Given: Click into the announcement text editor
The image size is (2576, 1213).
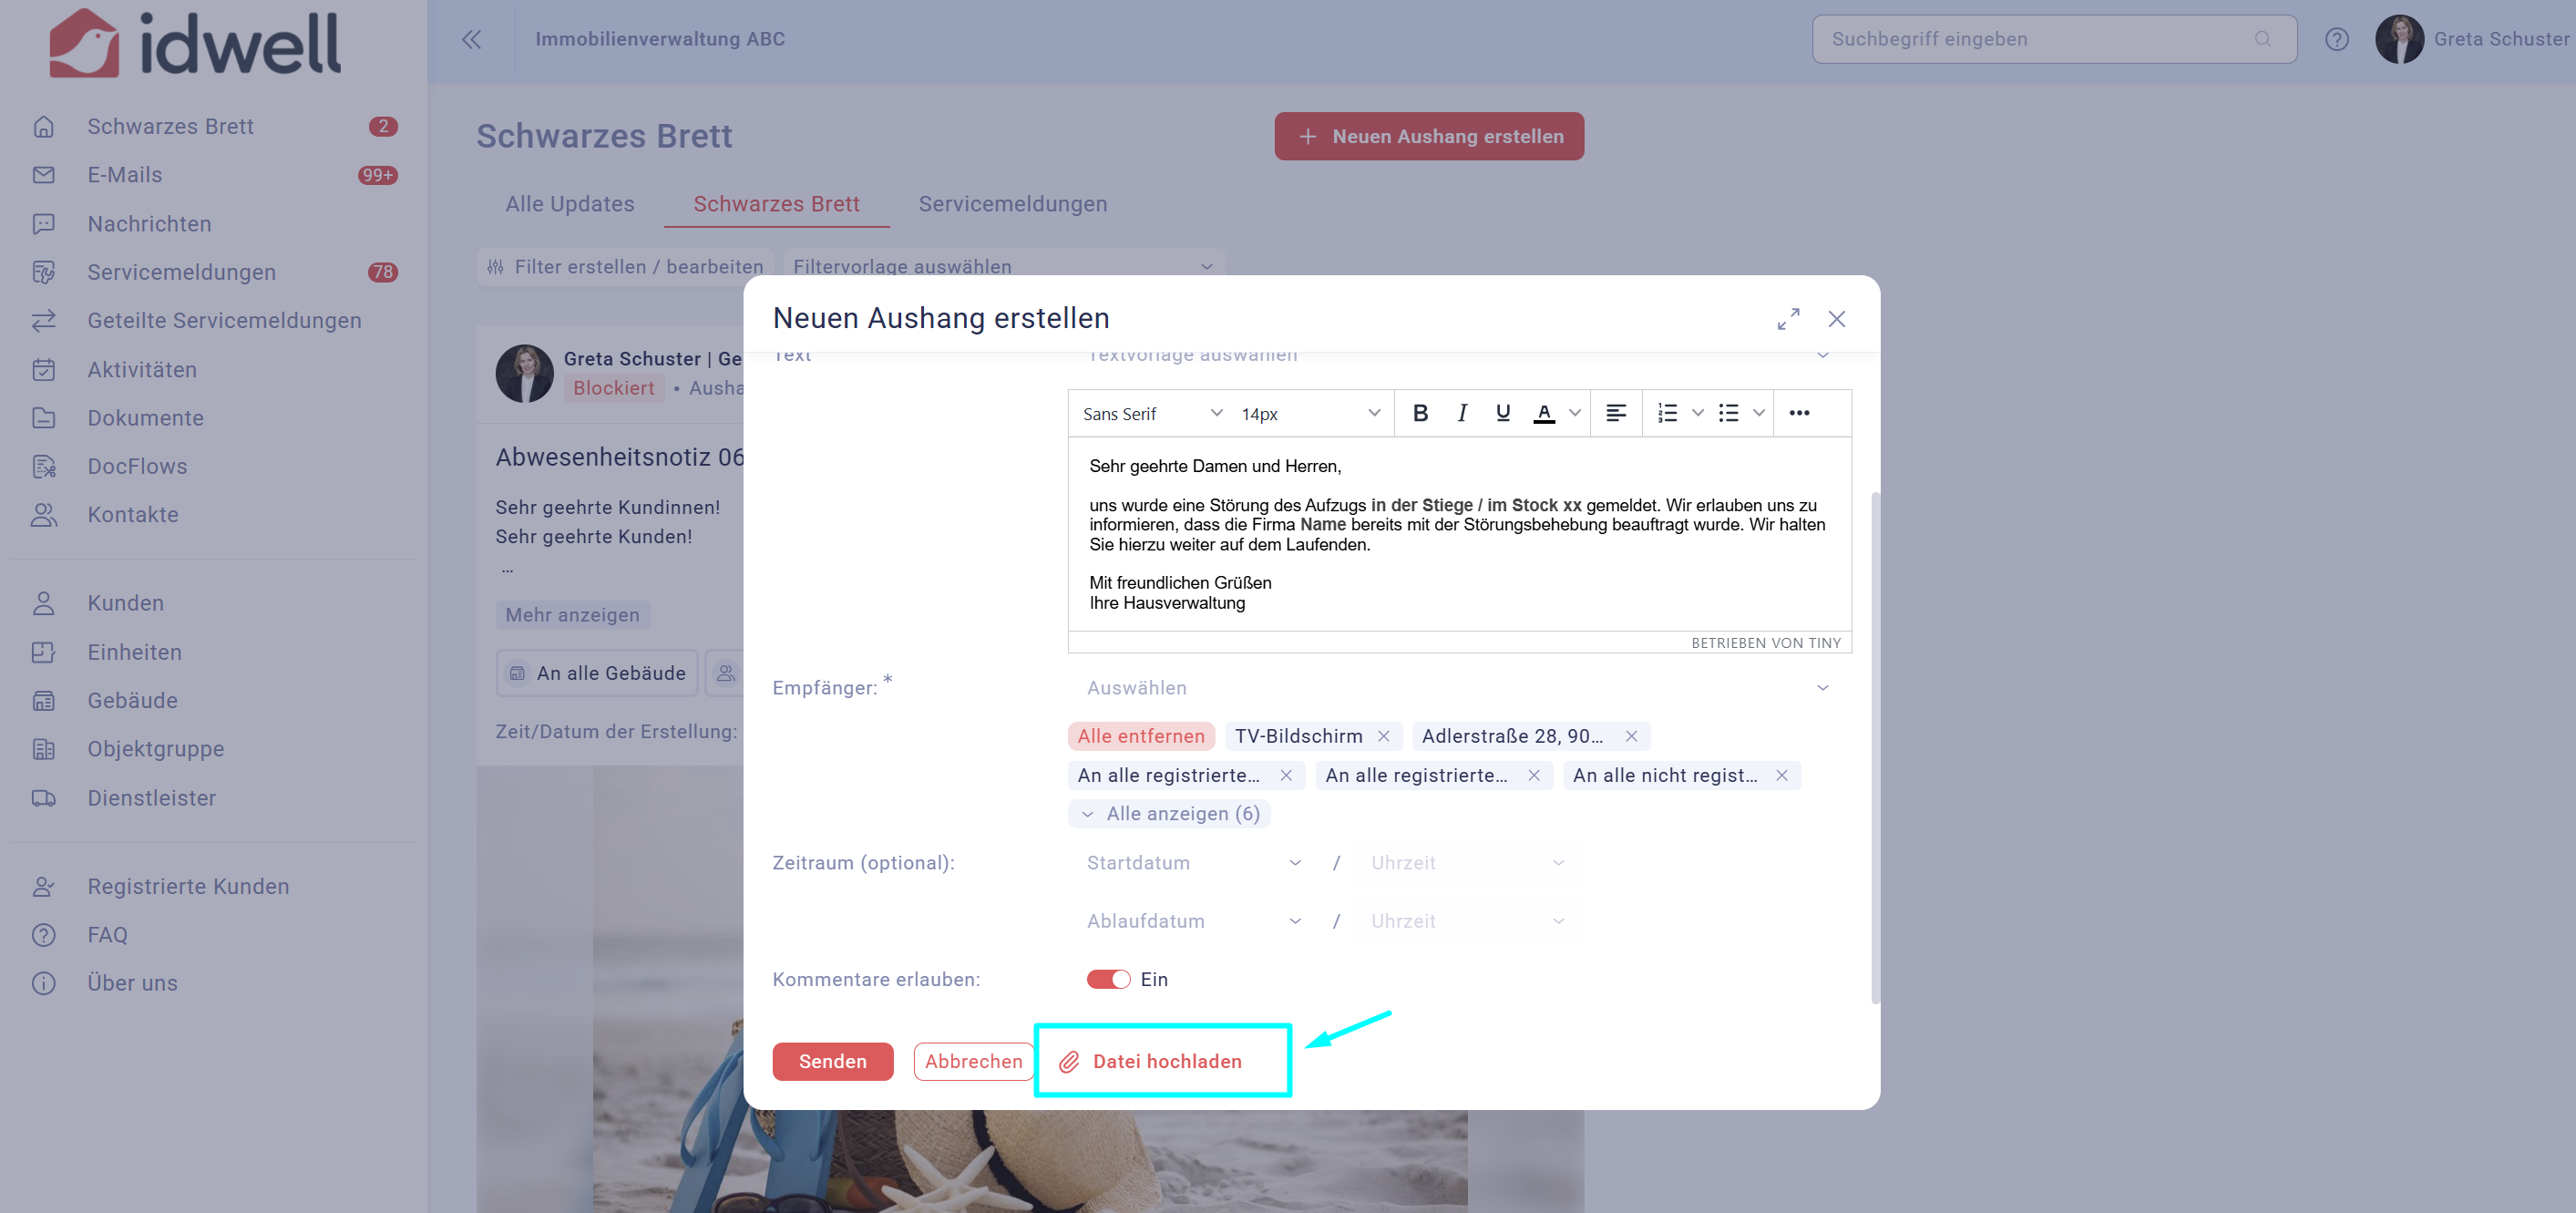Looking at the screenshot, I should (1459, 534).
